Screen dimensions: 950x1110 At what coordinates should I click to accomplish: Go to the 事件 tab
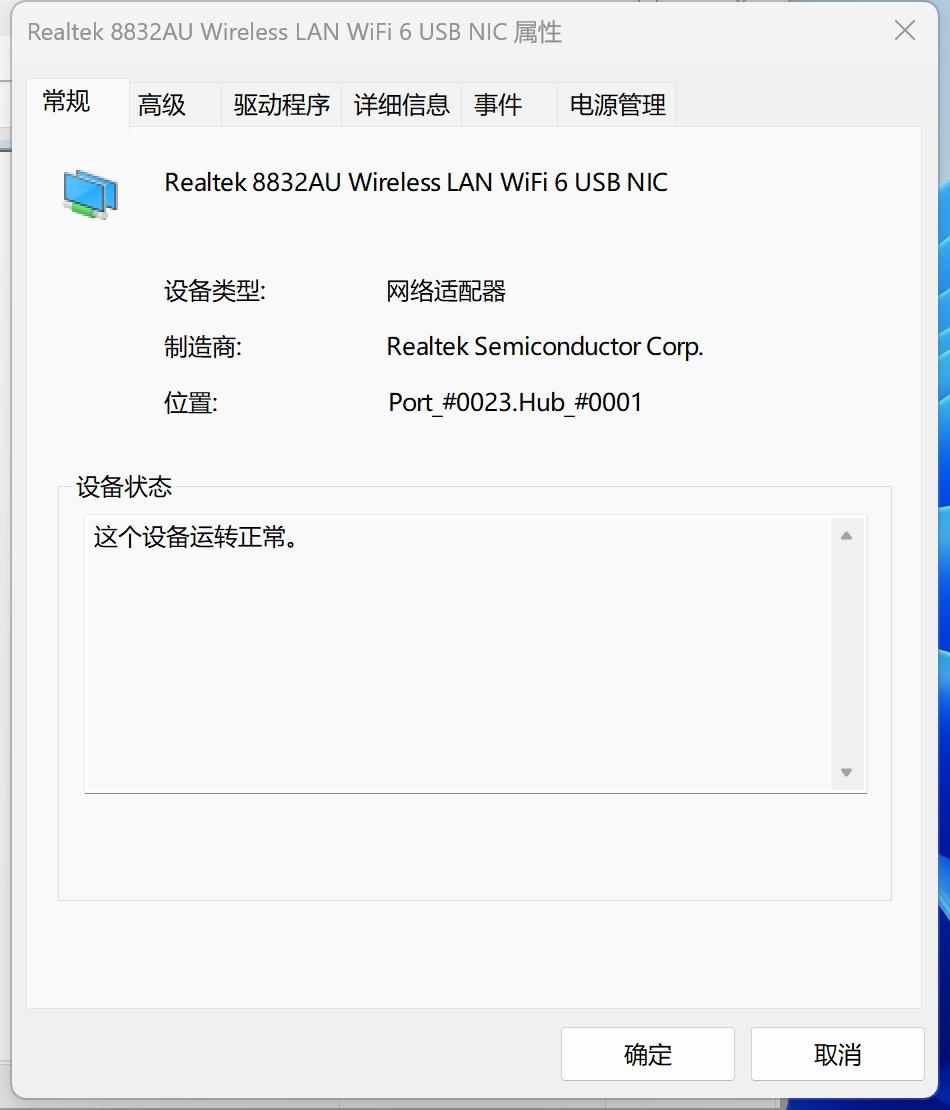pos(509,105)
